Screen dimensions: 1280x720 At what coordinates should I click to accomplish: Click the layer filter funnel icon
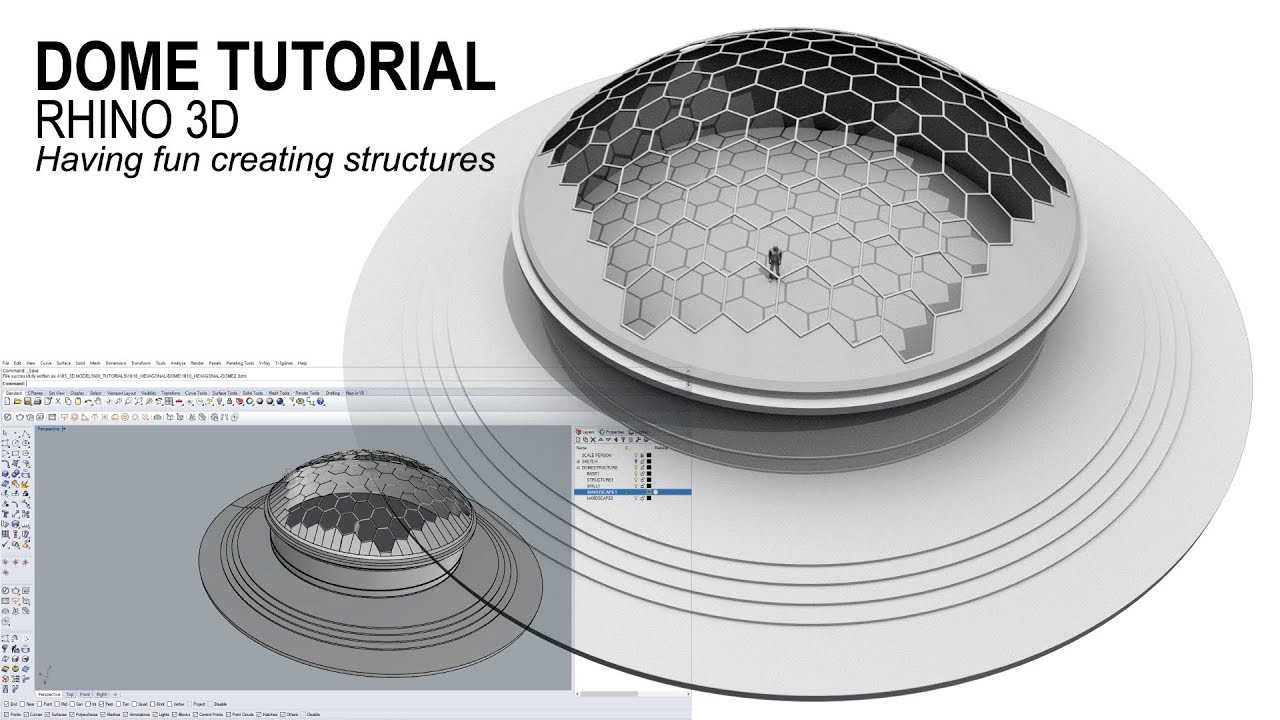(623, 439)
